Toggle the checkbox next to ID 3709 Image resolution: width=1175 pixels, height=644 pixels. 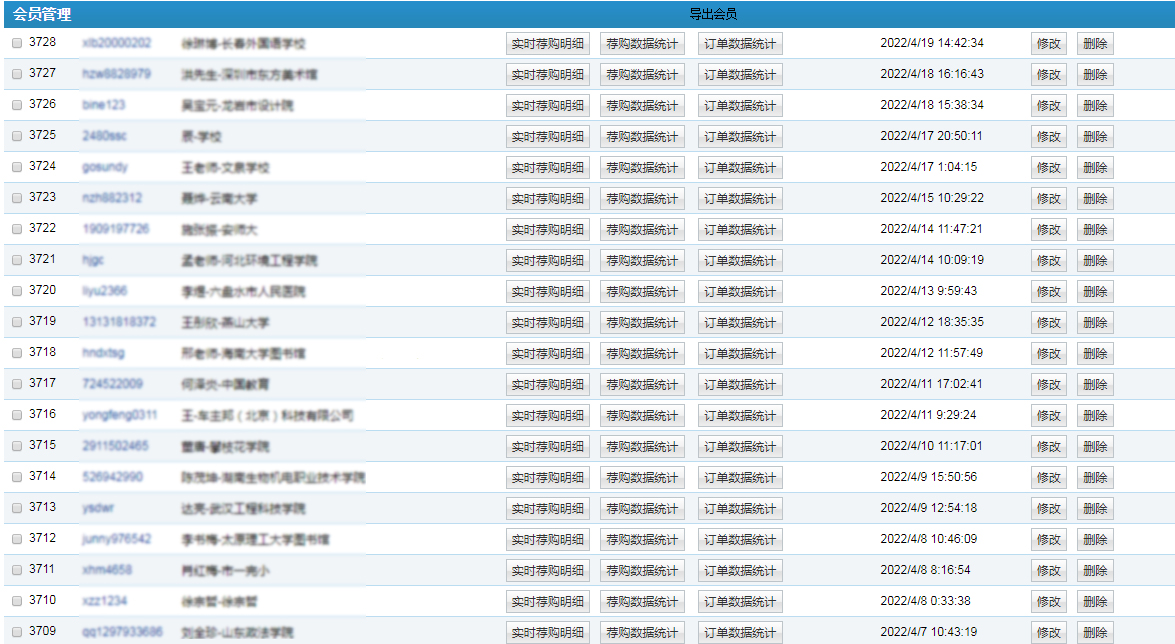click(x=17, y=632)
